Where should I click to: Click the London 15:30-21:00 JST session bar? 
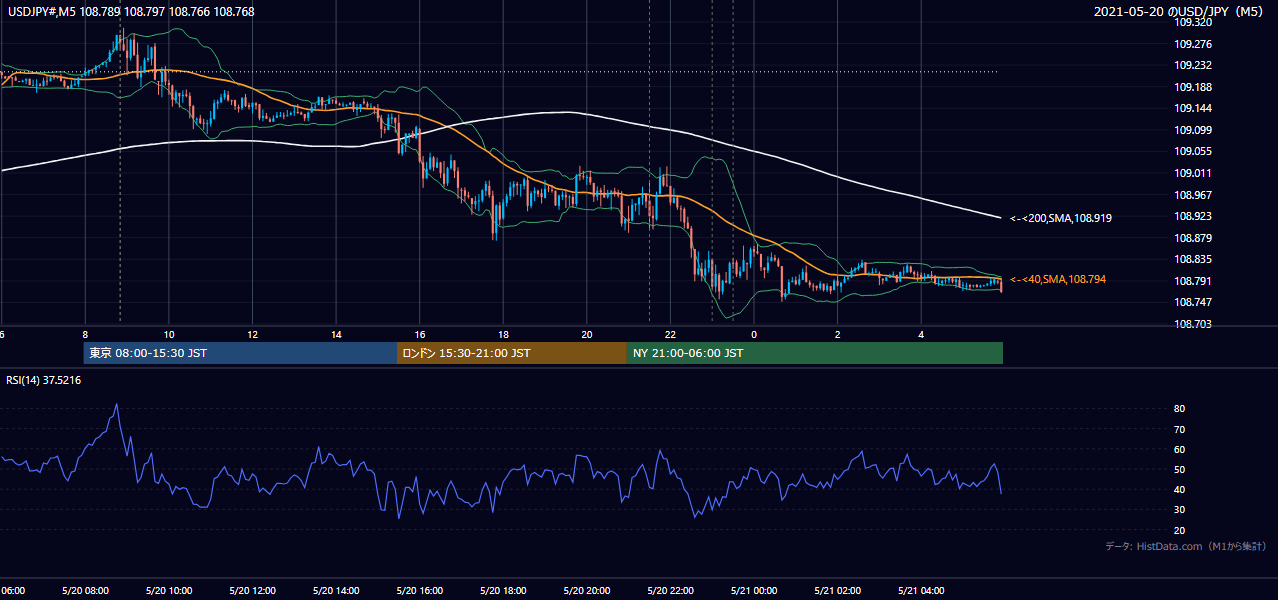click(x=512, y=353)
